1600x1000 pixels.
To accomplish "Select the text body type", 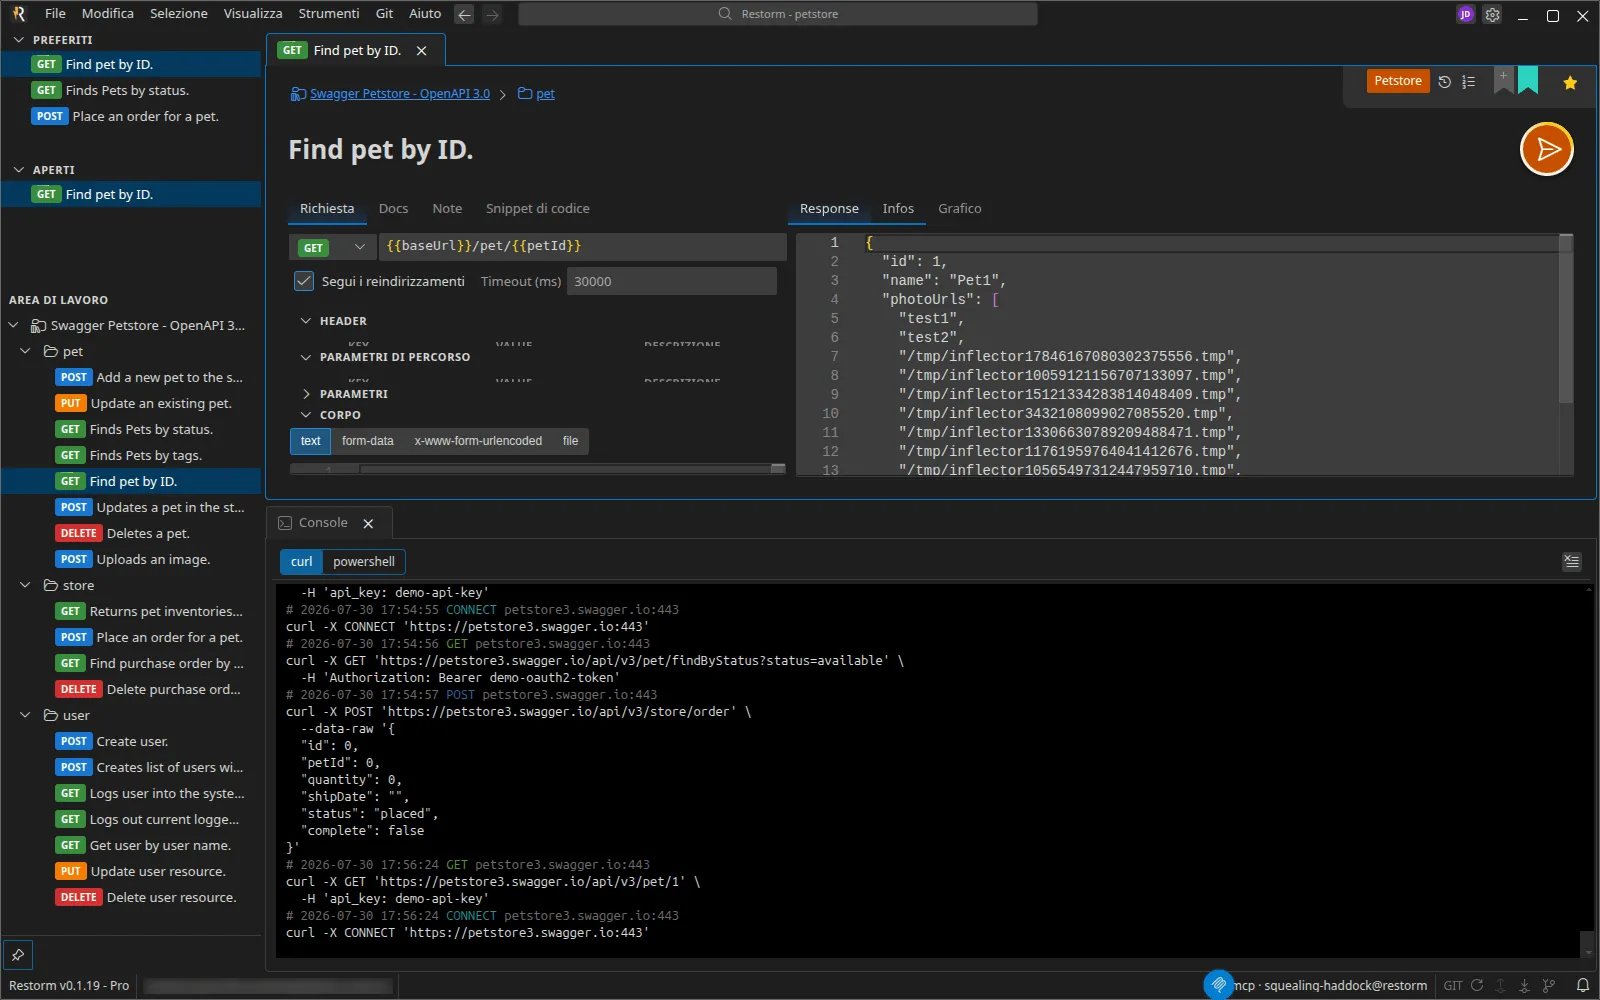I will coord(311,441).
